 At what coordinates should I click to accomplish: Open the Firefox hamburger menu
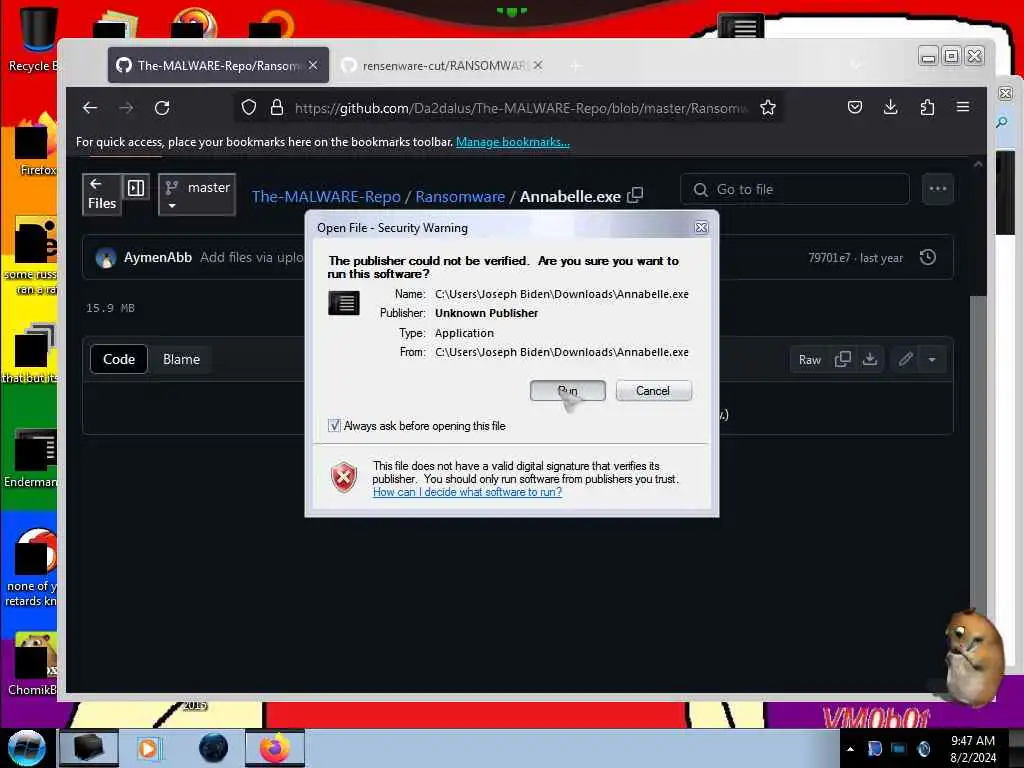coord(963,107)
